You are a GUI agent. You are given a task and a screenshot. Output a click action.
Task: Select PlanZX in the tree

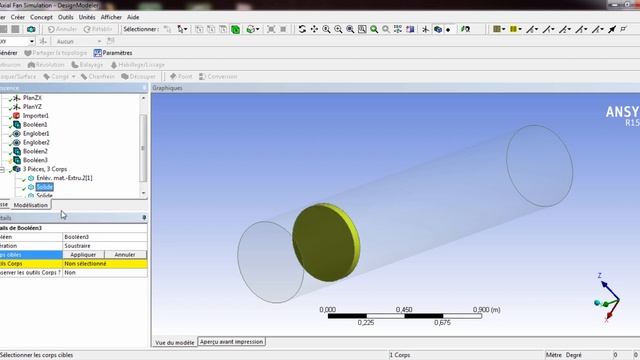click(32, 98)
